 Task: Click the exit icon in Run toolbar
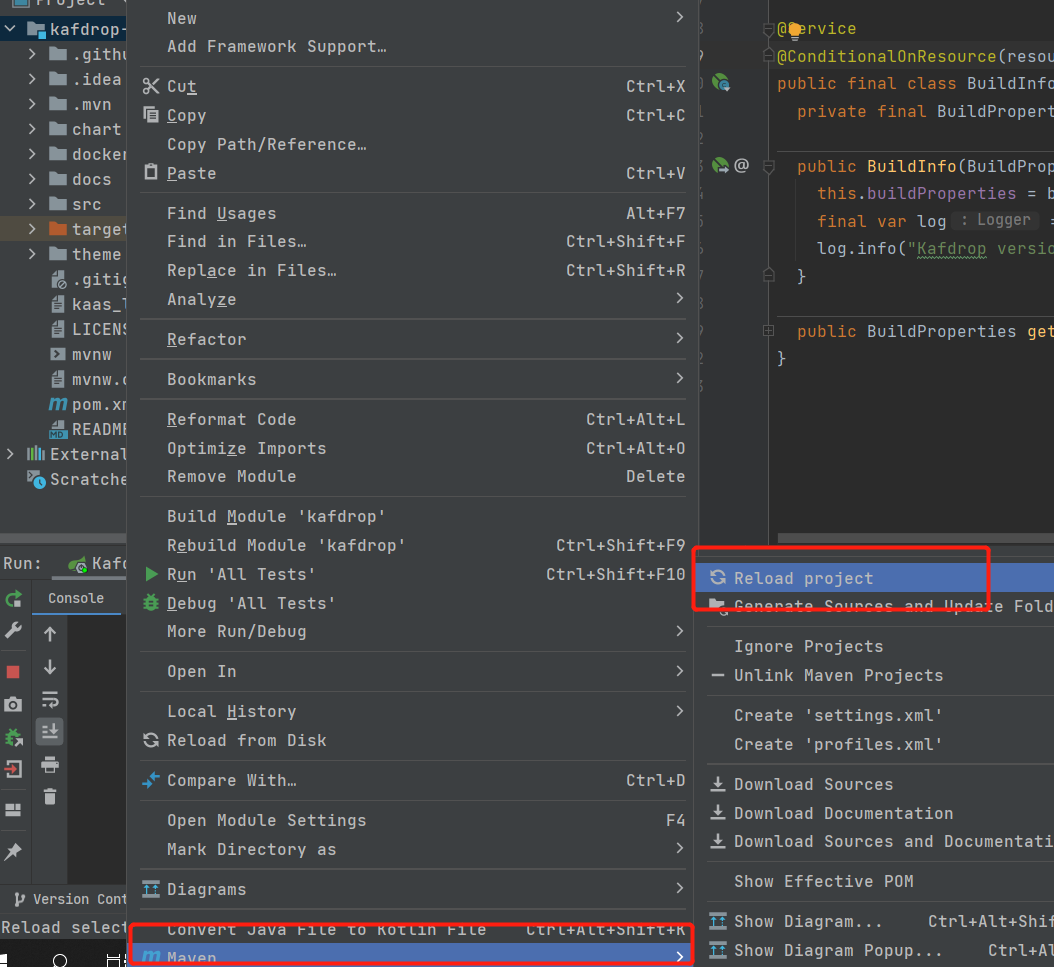coord(13,768)
